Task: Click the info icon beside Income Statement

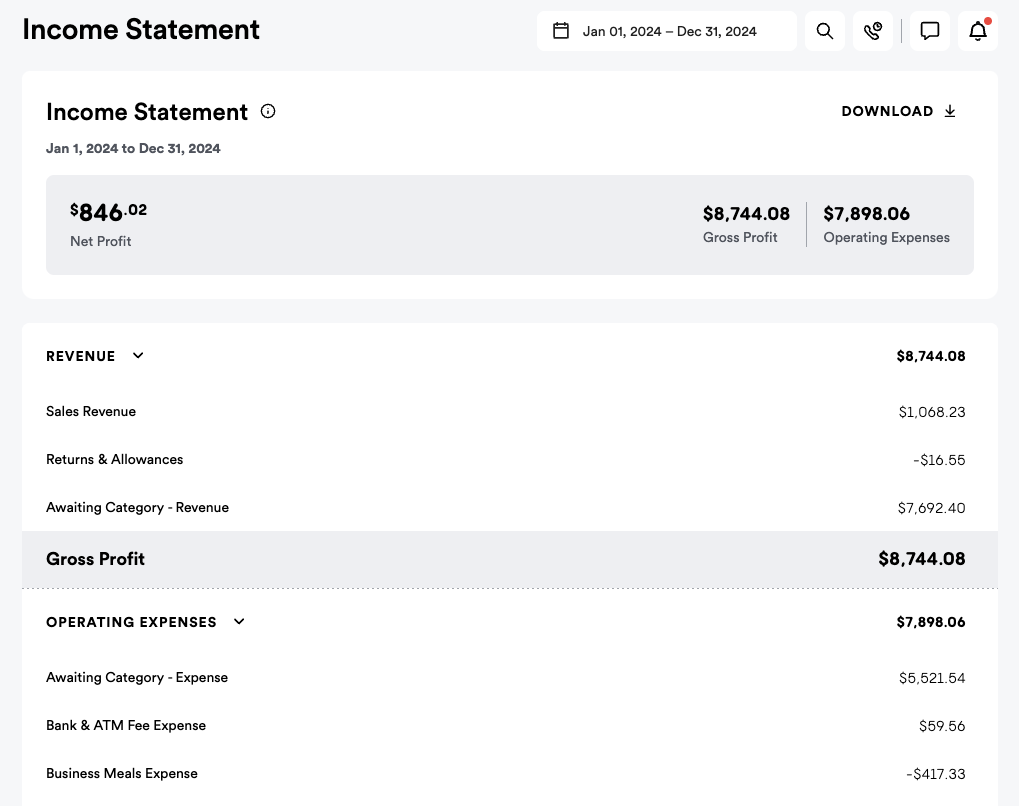Action: tap(268, 111)
